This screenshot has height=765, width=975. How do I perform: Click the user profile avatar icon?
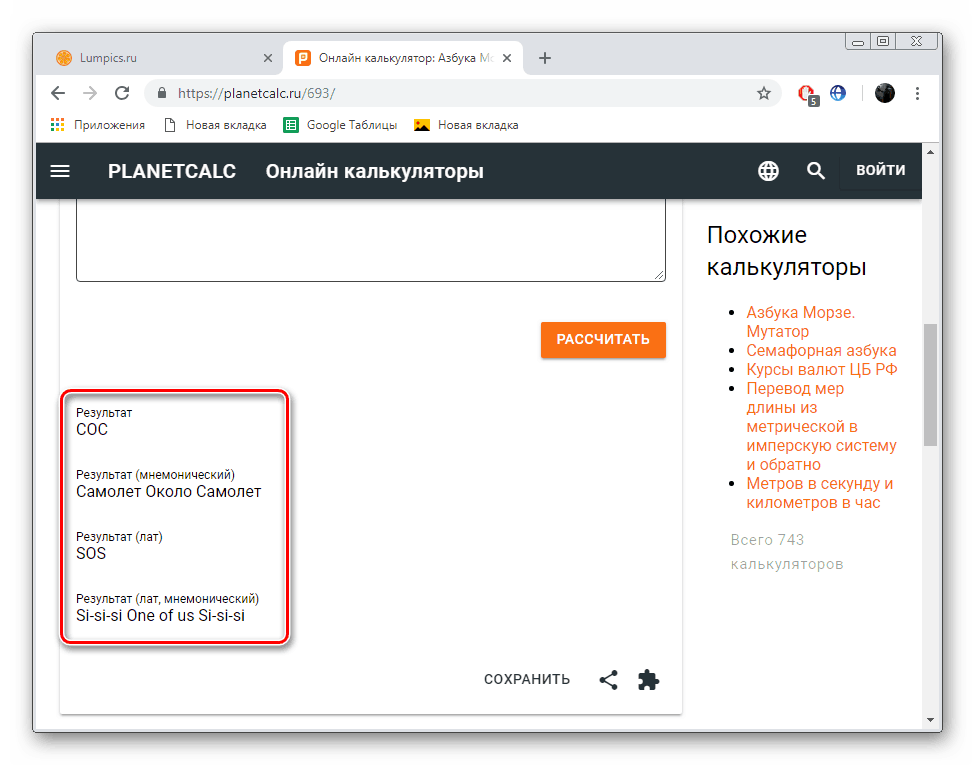[885, 93]
